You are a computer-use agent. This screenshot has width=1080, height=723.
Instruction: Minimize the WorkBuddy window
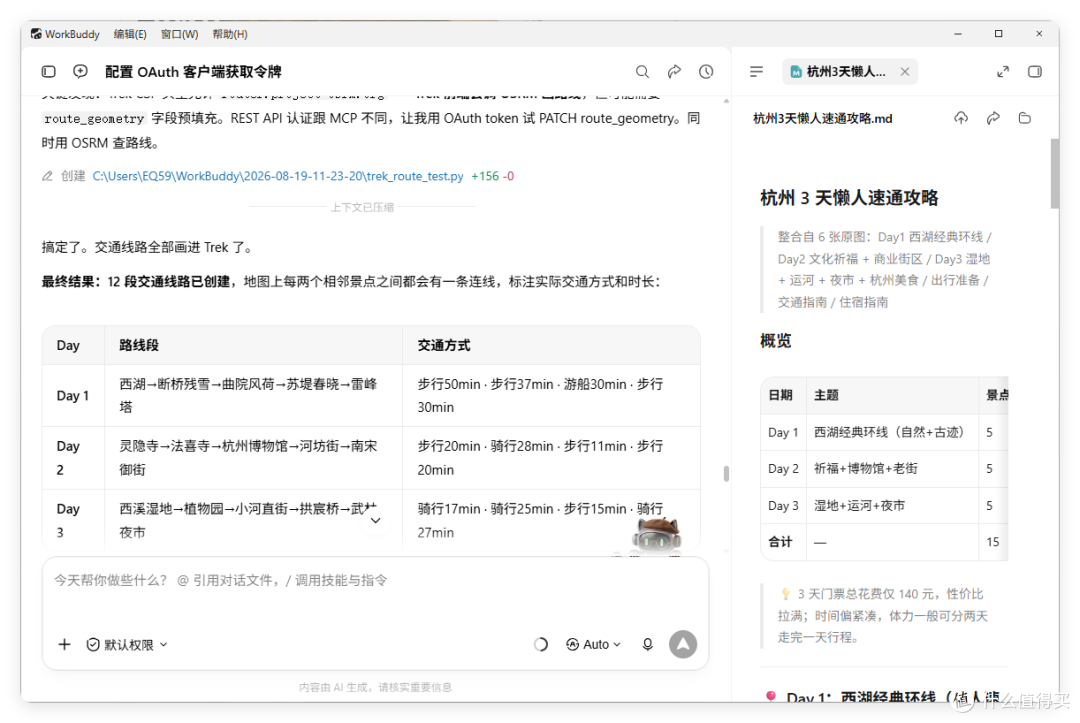point(957,34)
